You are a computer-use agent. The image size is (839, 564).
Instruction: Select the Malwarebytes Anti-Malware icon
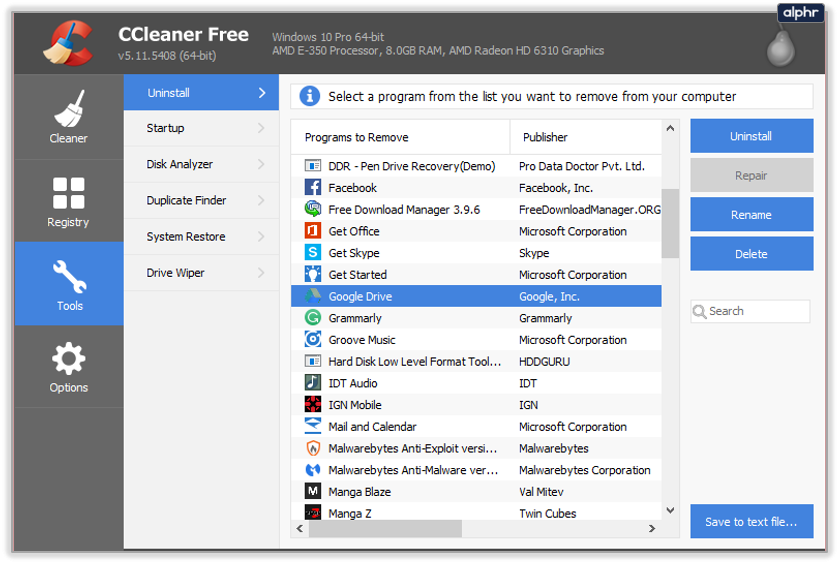point(312,470)
